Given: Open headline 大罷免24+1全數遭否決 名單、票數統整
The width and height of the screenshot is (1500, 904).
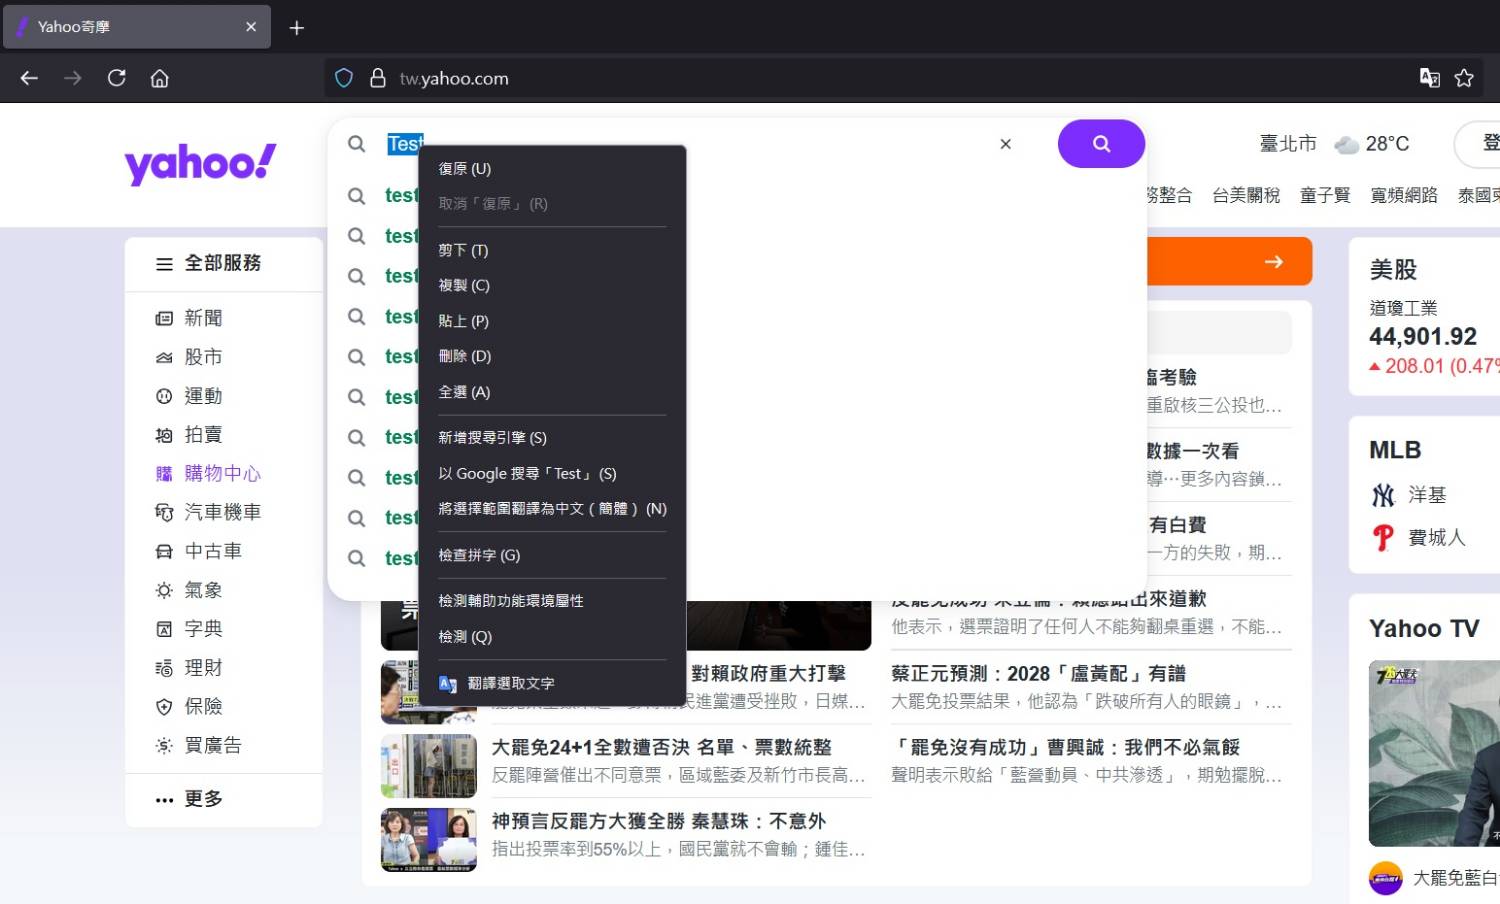Looking at the screenshot, I should 662,748.
